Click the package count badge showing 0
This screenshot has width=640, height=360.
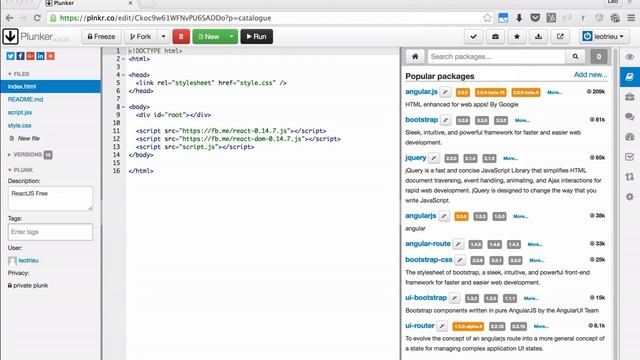(599, 57)
